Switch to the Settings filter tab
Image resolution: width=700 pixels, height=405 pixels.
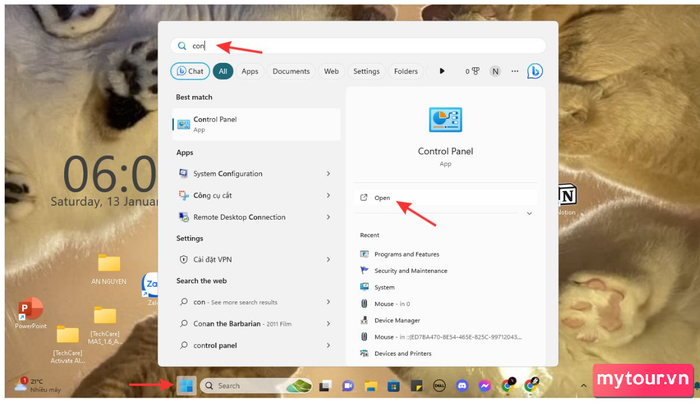(366, 71)
